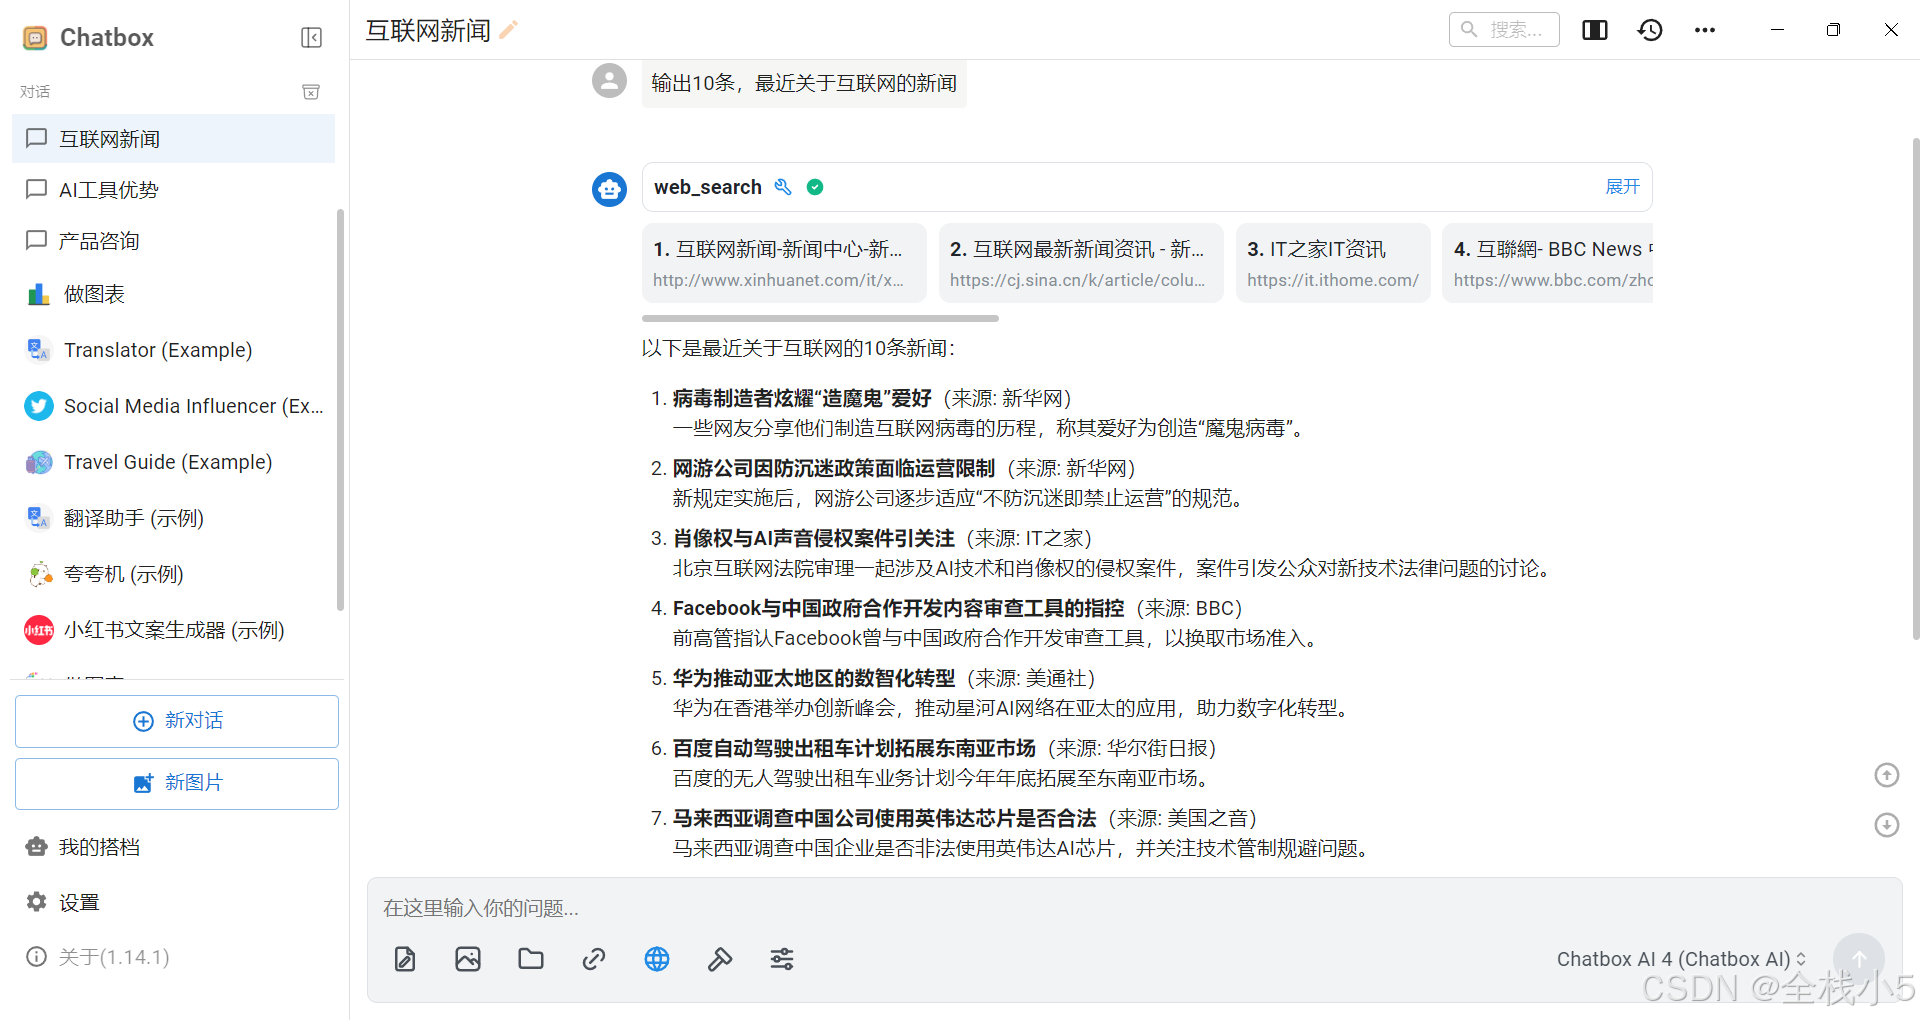Open 夸夸机 (示例) conversation

pos(173,574)
